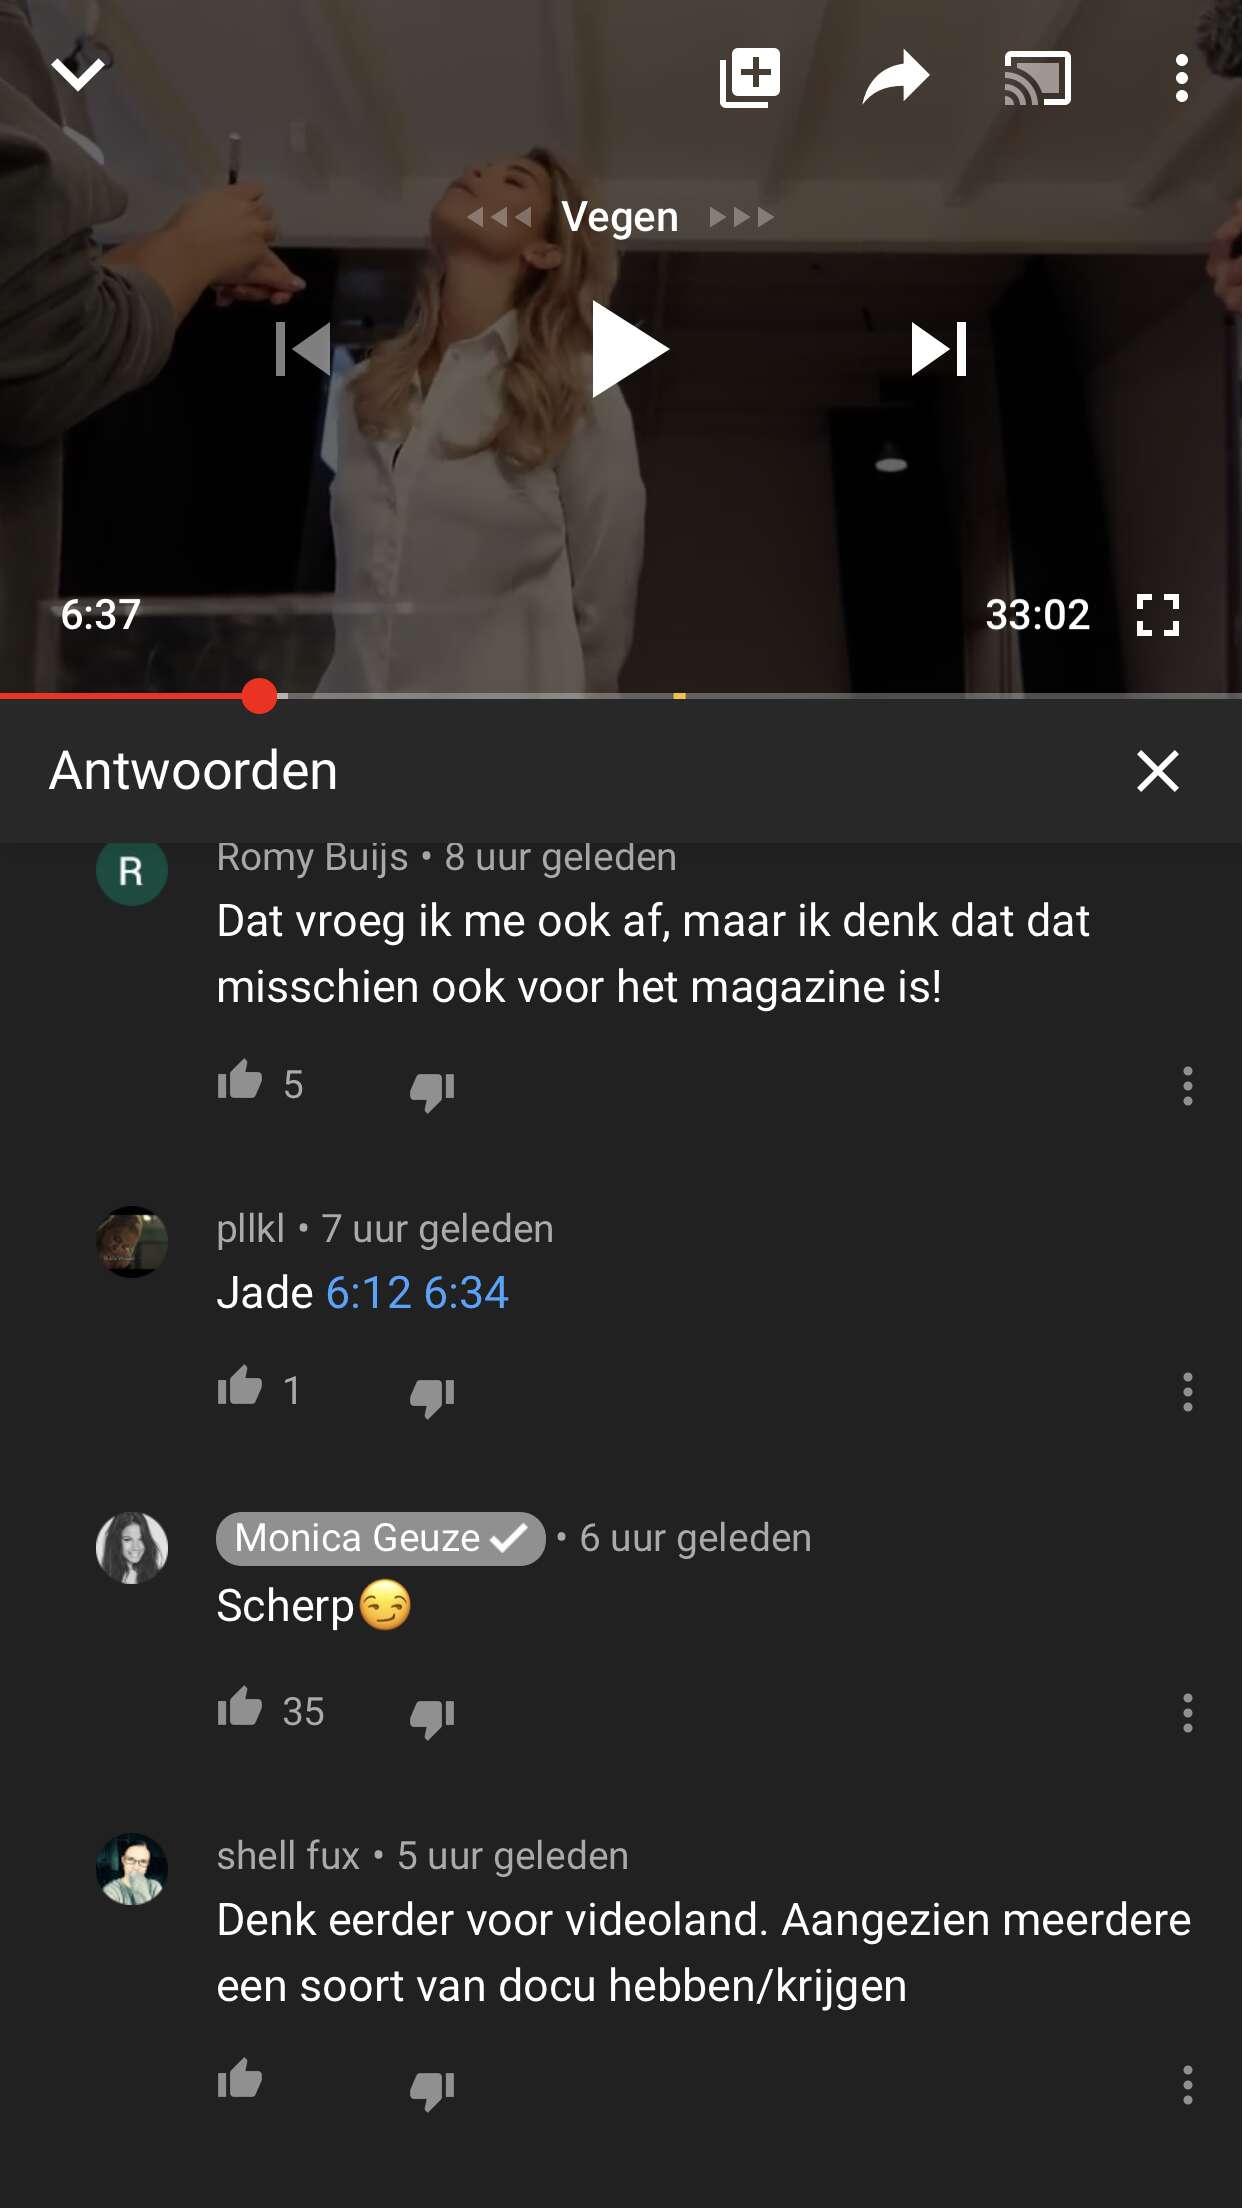The width and height of the screenshot is (1242, 2208).
Task: Jump to timestamp 6:34 in comment
Action: click(466, 1293)
